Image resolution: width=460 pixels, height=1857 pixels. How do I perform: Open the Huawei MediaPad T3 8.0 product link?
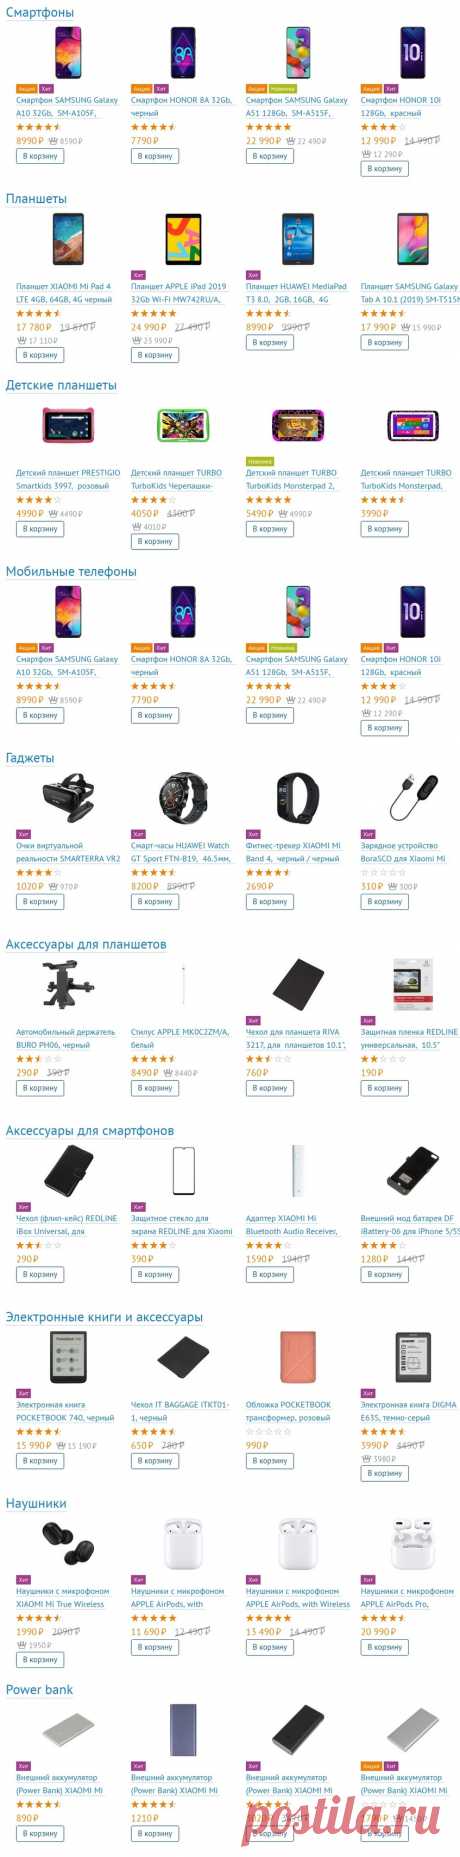296,292
